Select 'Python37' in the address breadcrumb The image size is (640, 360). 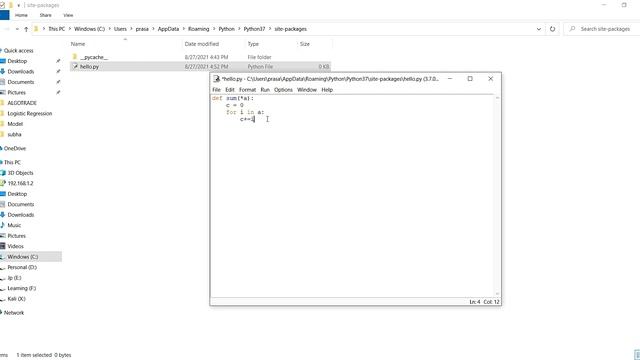(x=254, y=29)
